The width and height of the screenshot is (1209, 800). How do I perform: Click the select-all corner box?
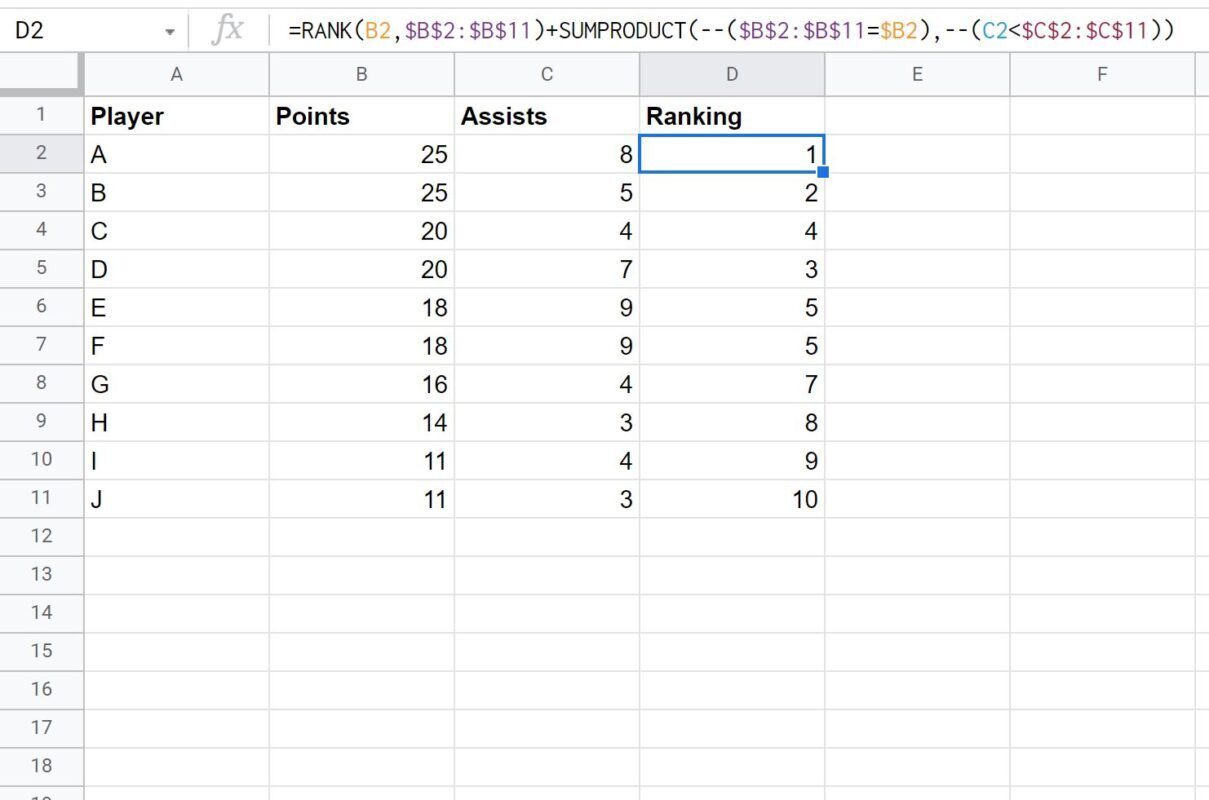coord(41,74)
